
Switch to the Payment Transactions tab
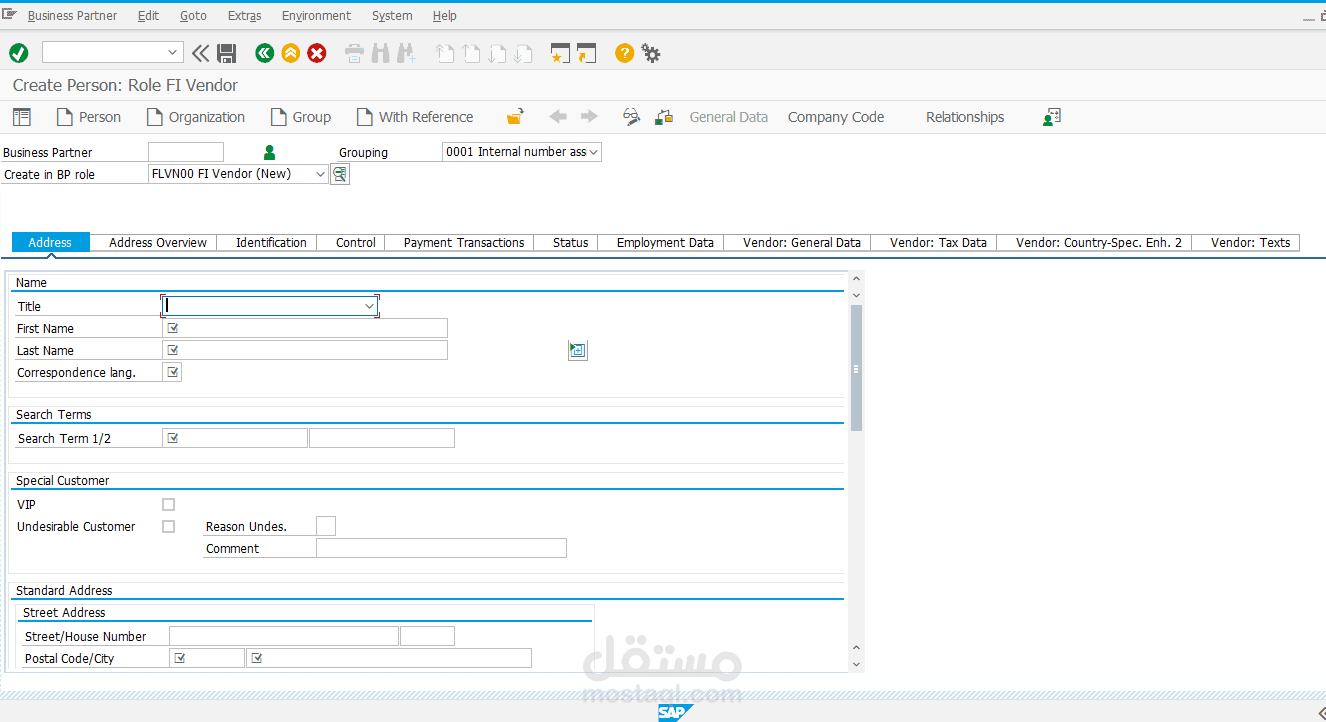click(x=463, y=242)
